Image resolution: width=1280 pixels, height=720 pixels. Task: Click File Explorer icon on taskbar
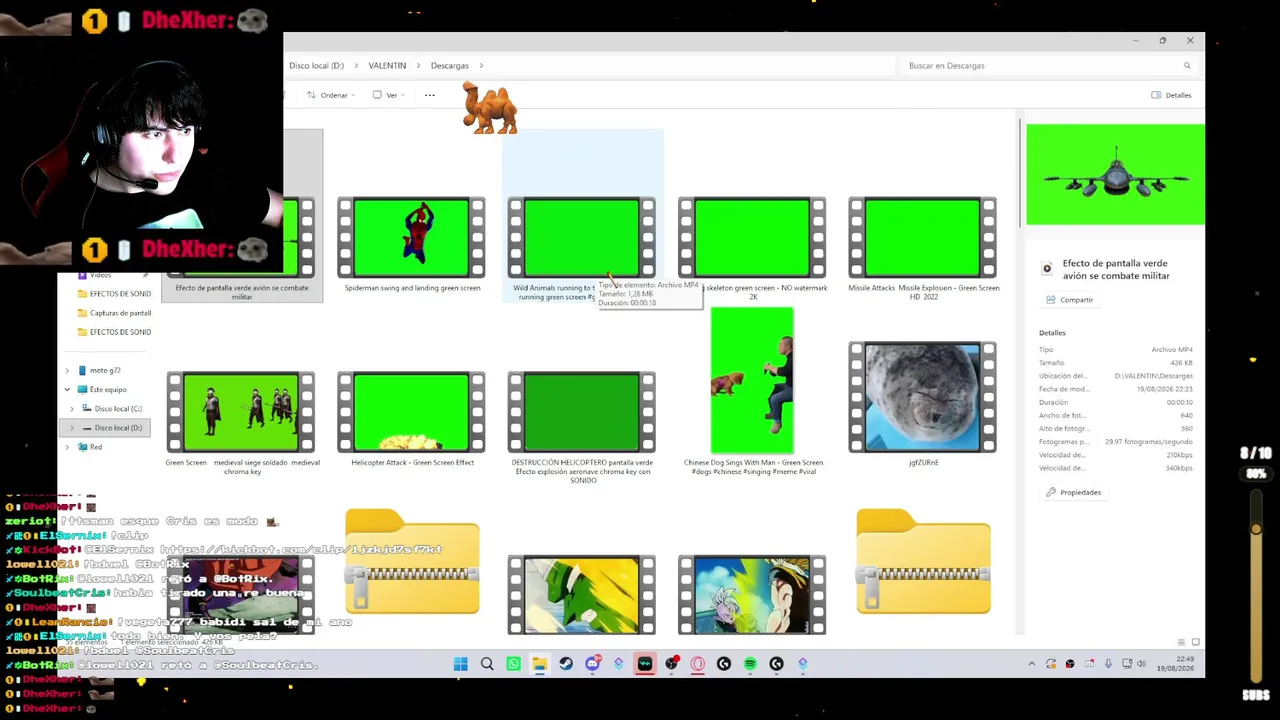point(540,664)
